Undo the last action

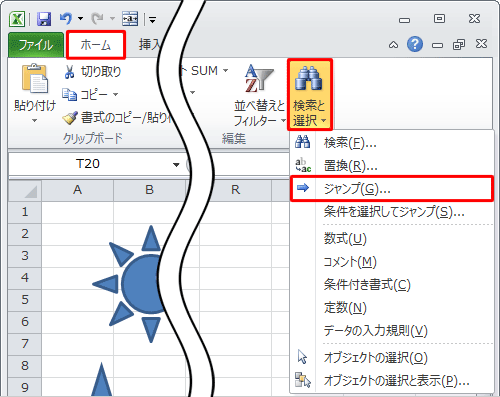click(66, 18)
